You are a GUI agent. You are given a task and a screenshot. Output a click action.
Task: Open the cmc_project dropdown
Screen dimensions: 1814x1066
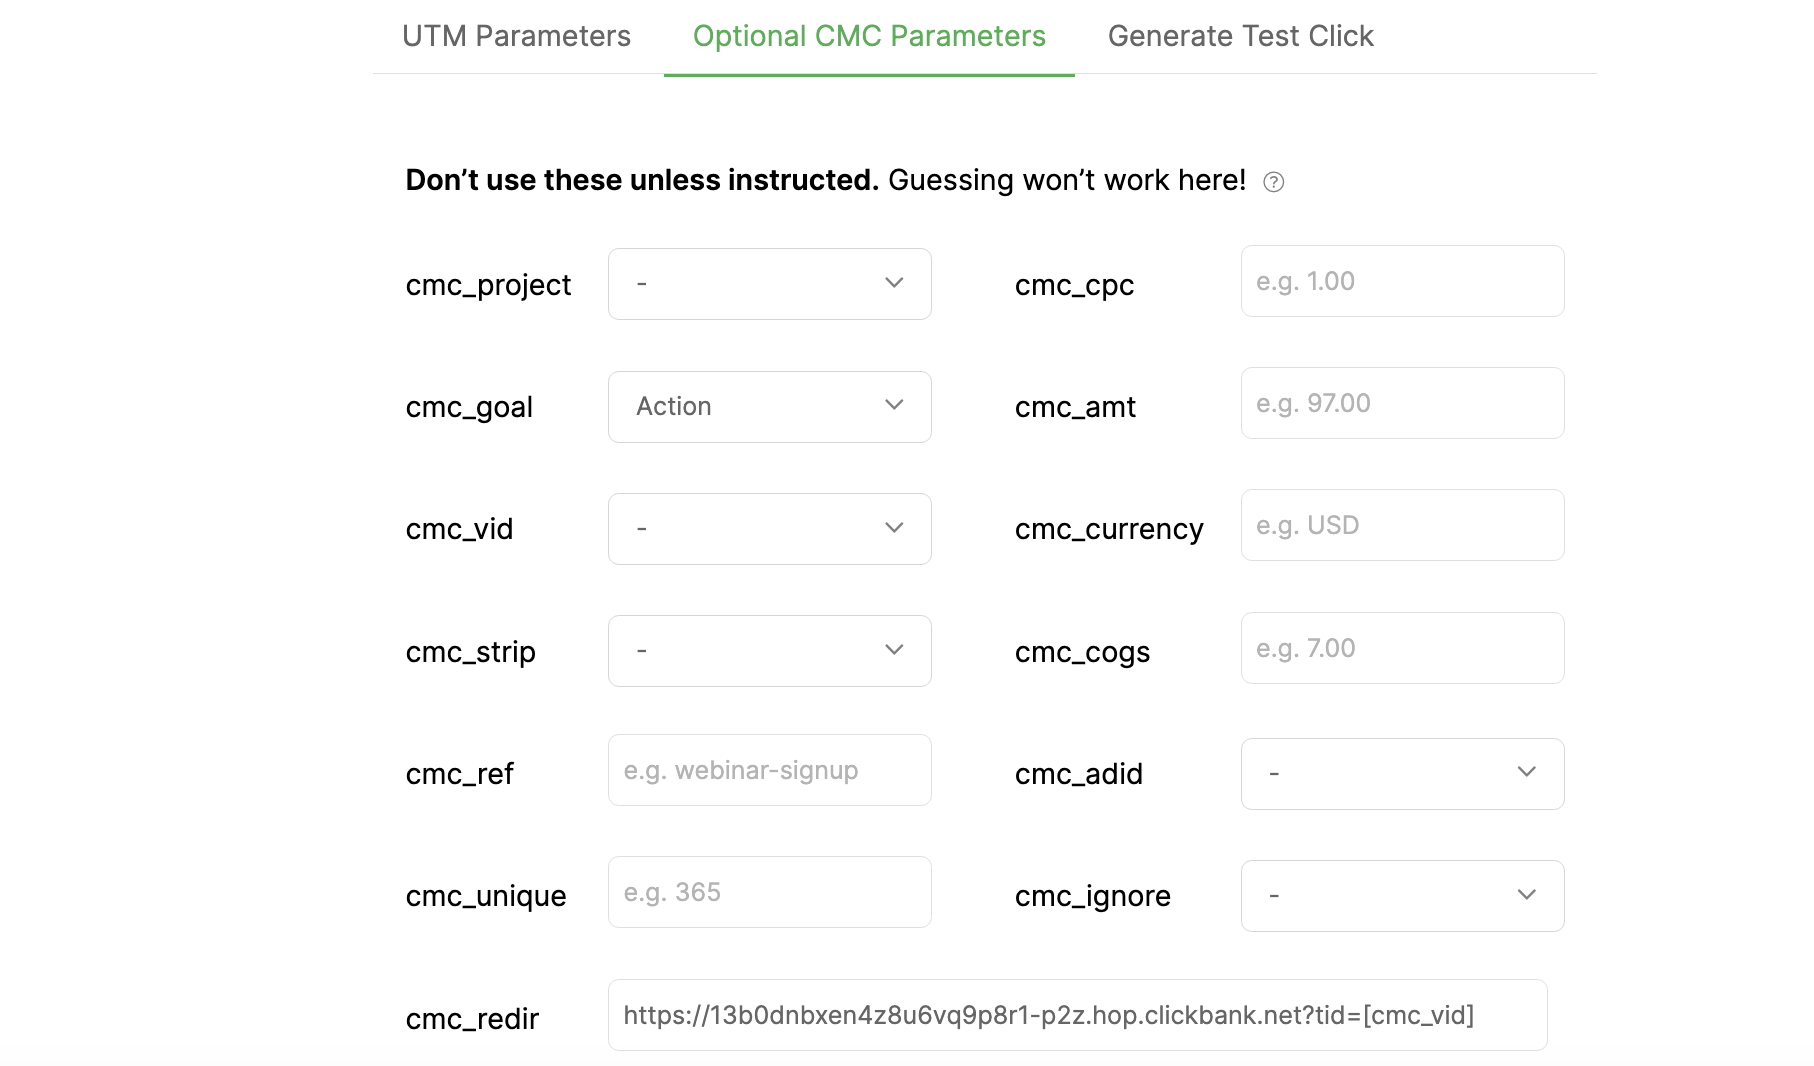click(x=768, y=284)
